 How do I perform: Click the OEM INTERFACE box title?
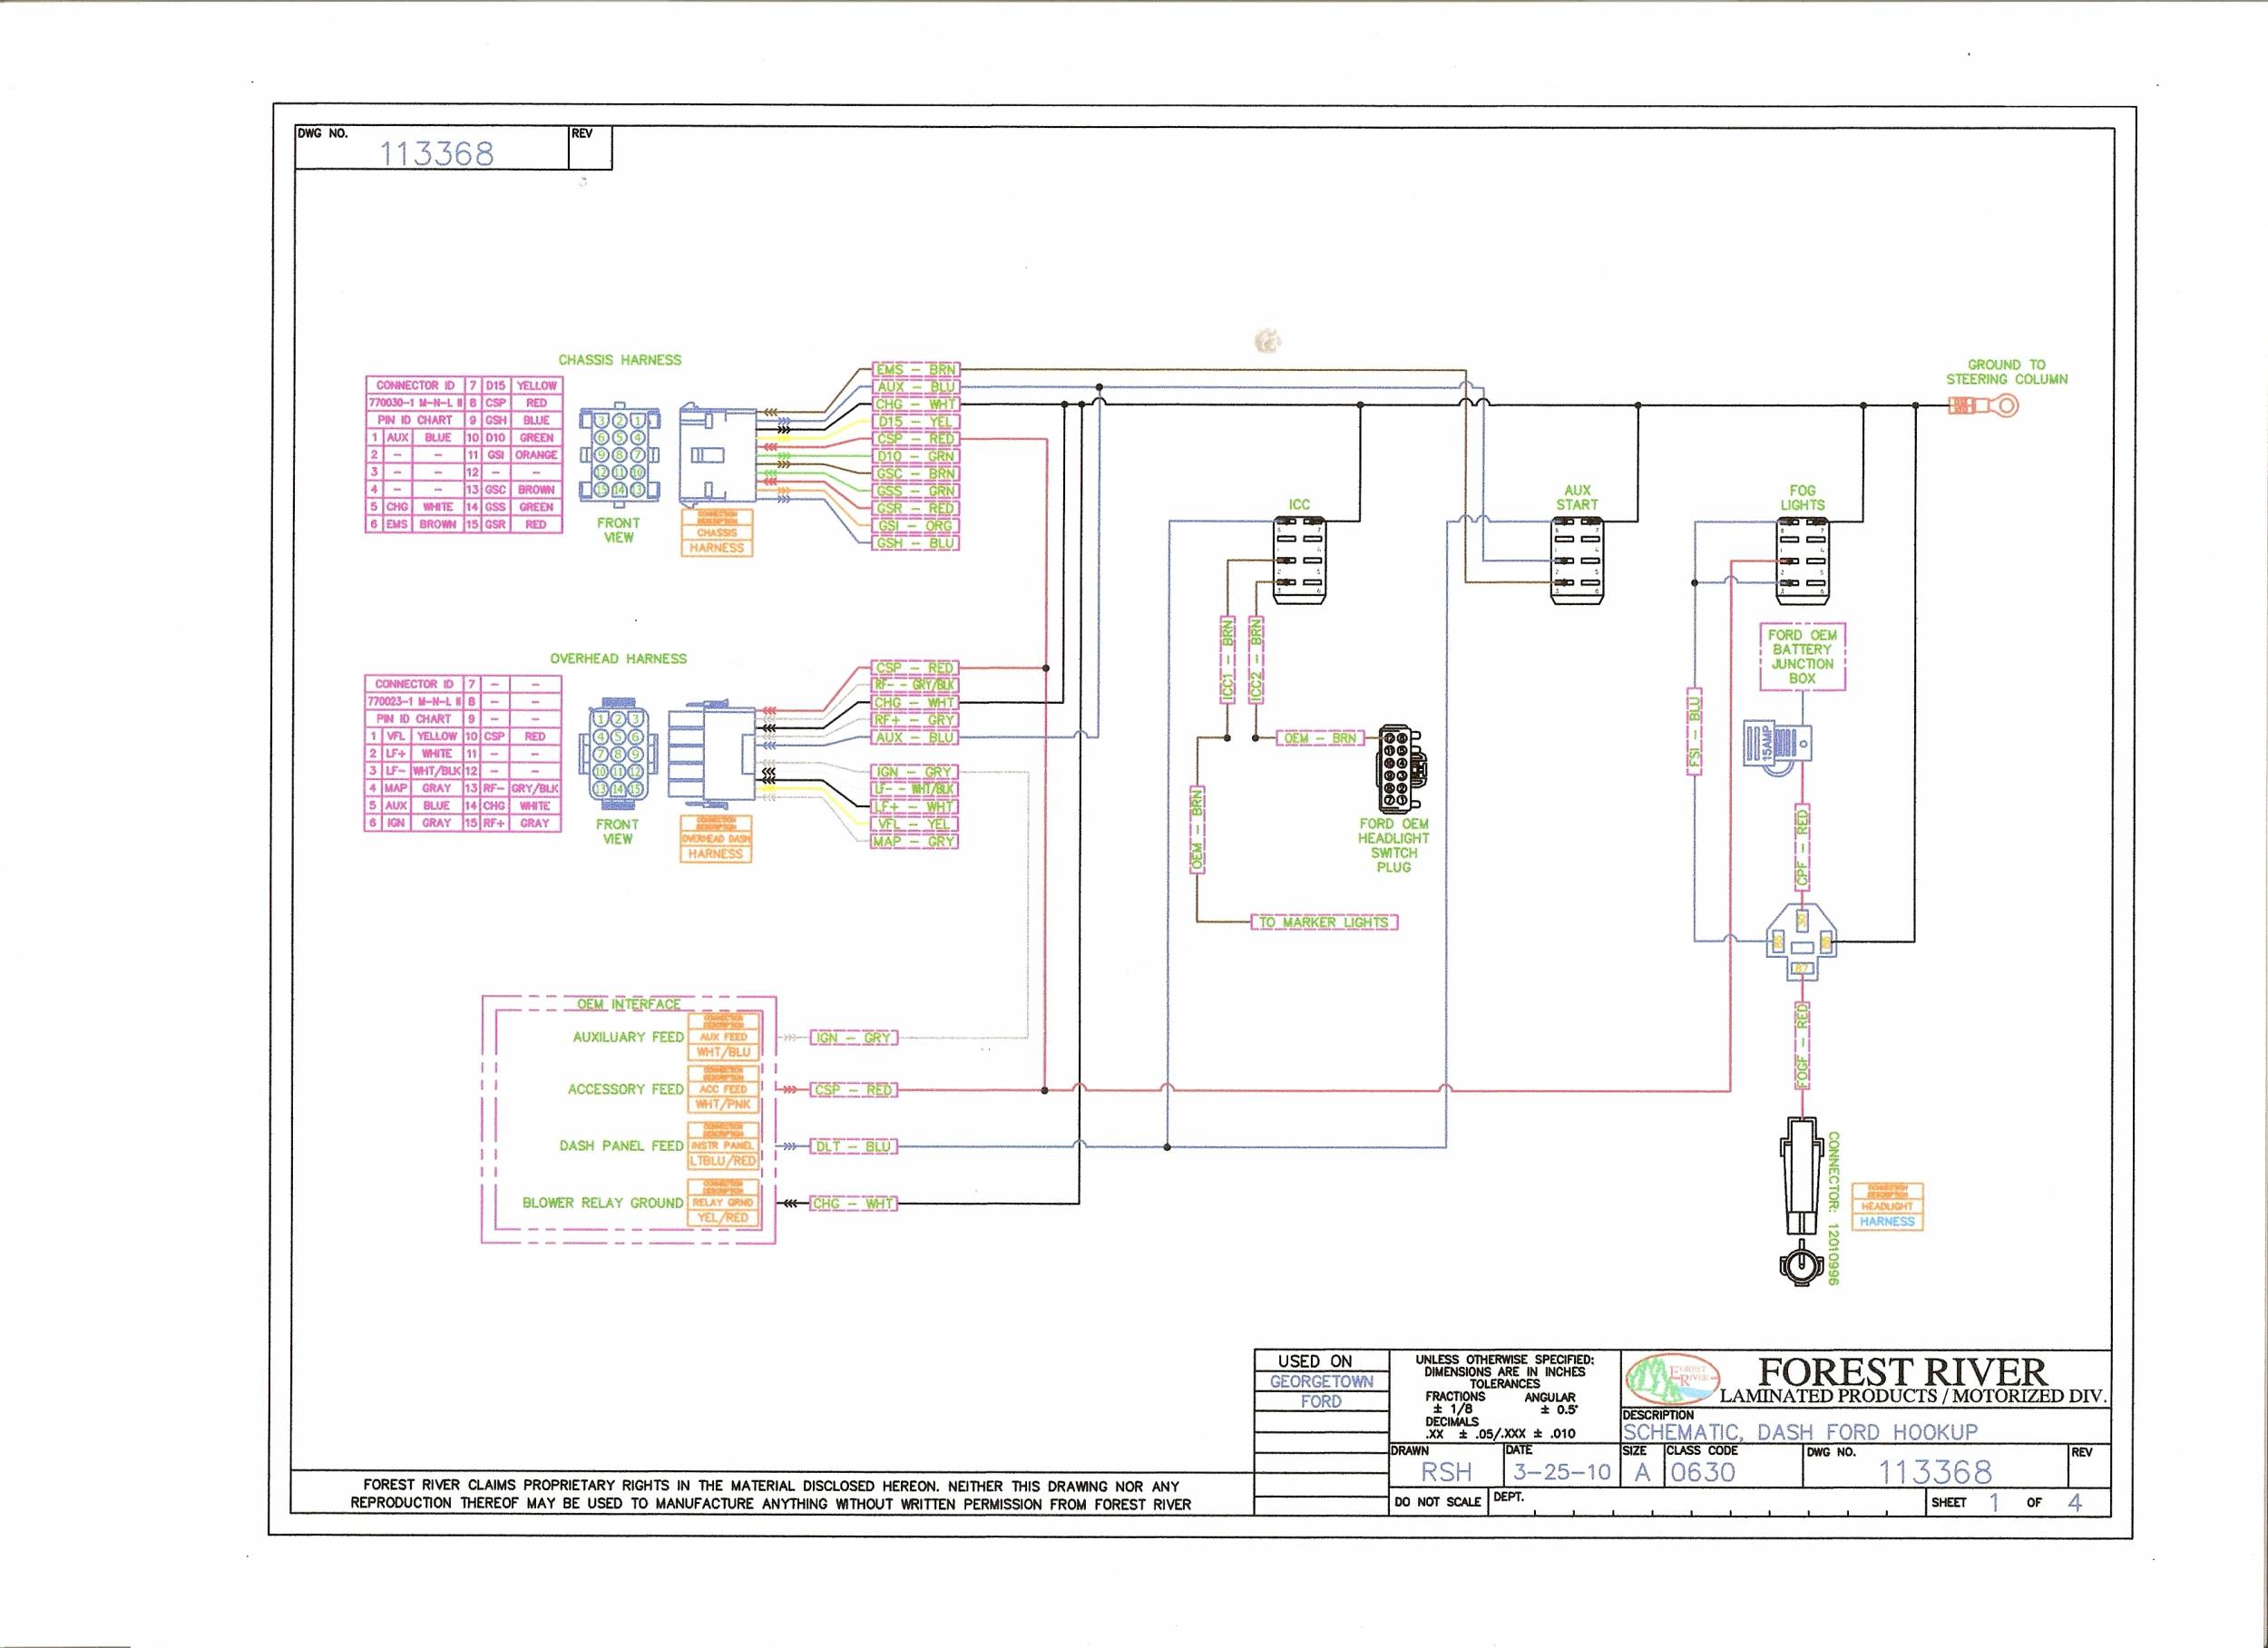628,1004
